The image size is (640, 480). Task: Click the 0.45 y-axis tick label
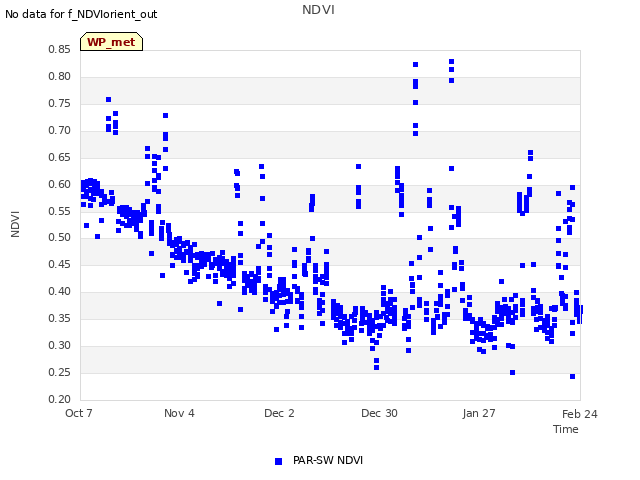pyautogui.click(x=60, y=264)
